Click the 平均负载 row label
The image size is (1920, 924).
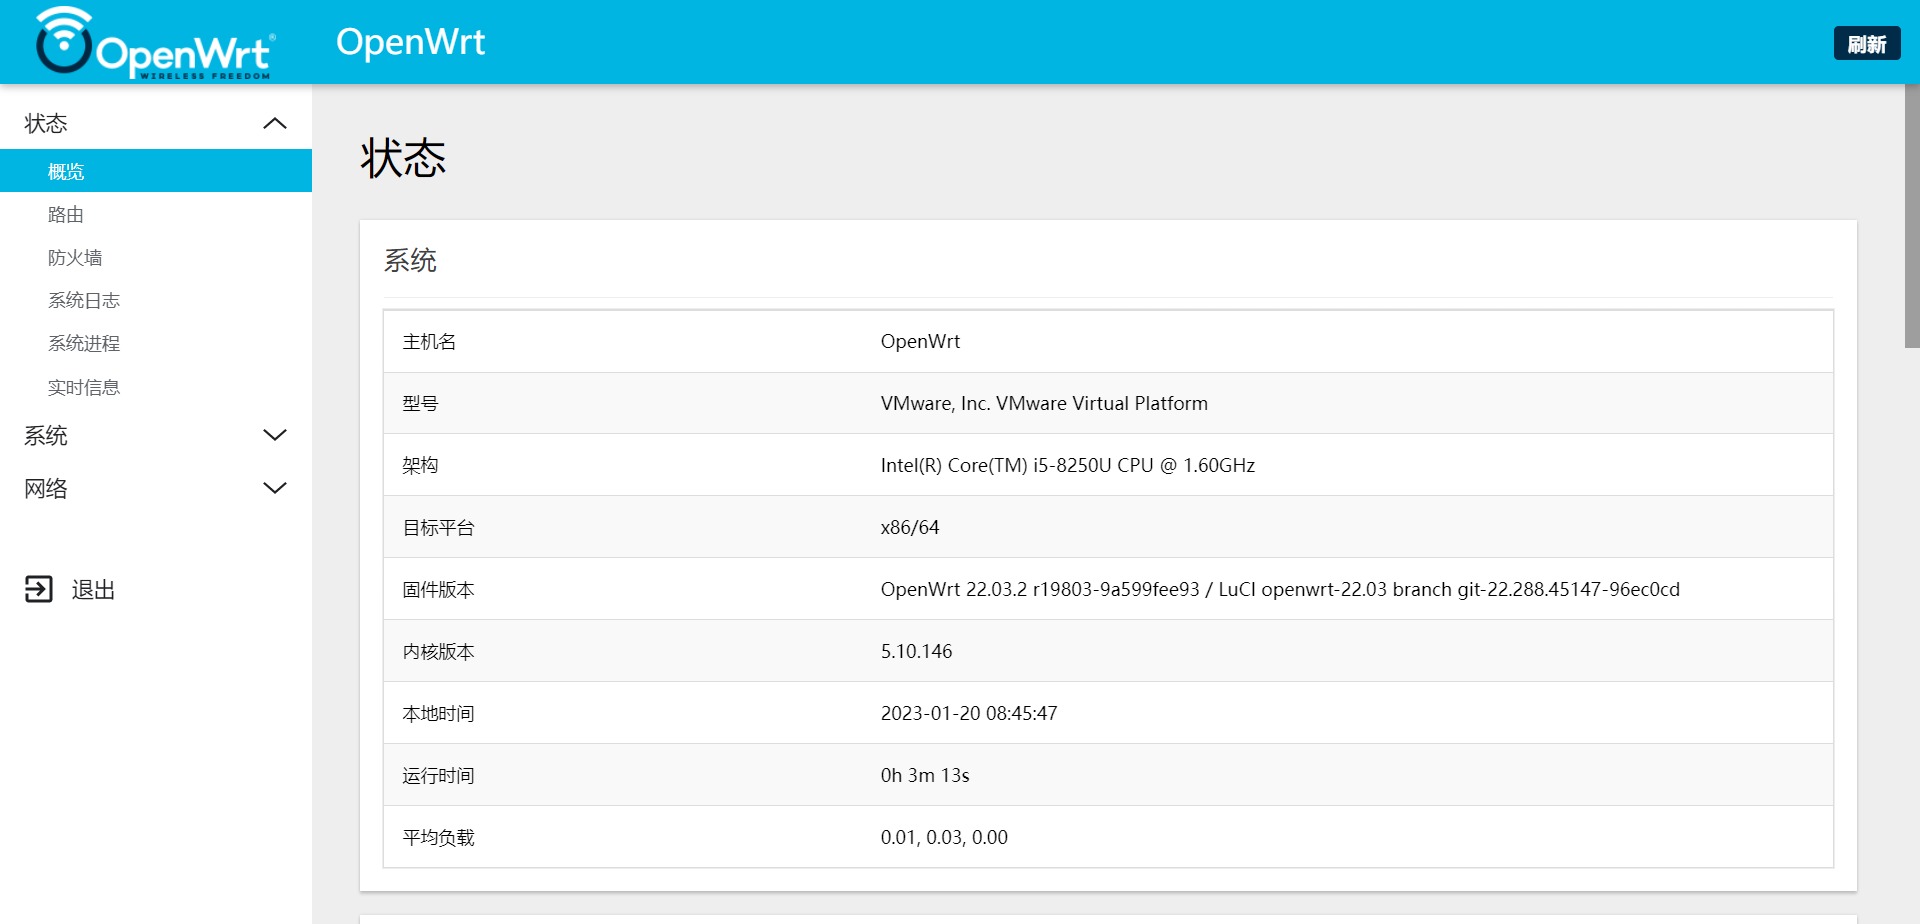coord(438,838)
